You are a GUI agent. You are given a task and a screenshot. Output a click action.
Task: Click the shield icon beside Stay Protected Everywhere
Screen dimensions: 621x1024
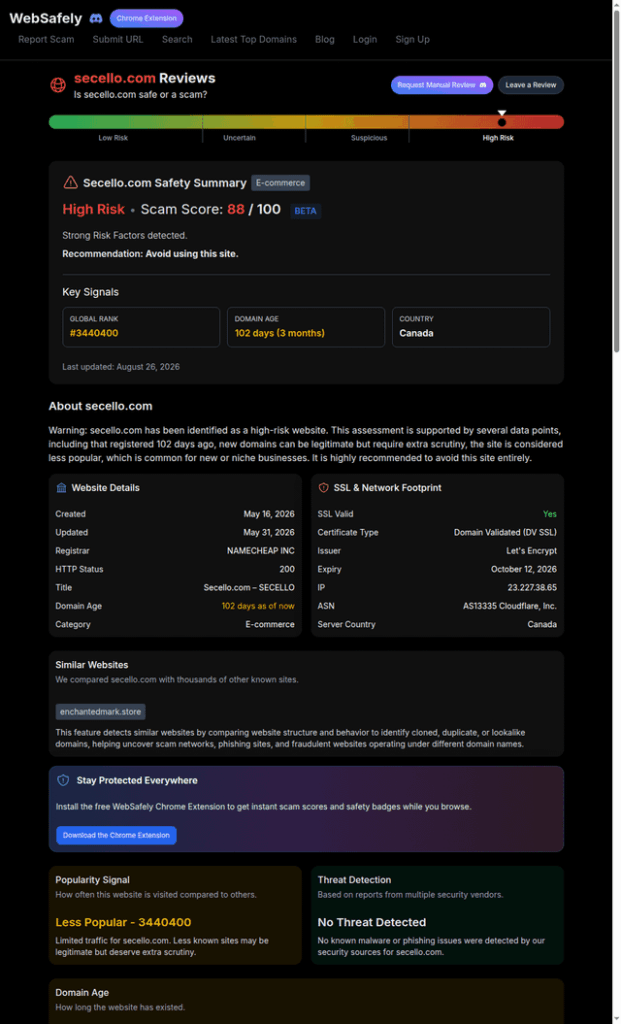click(x=63, y=780)
